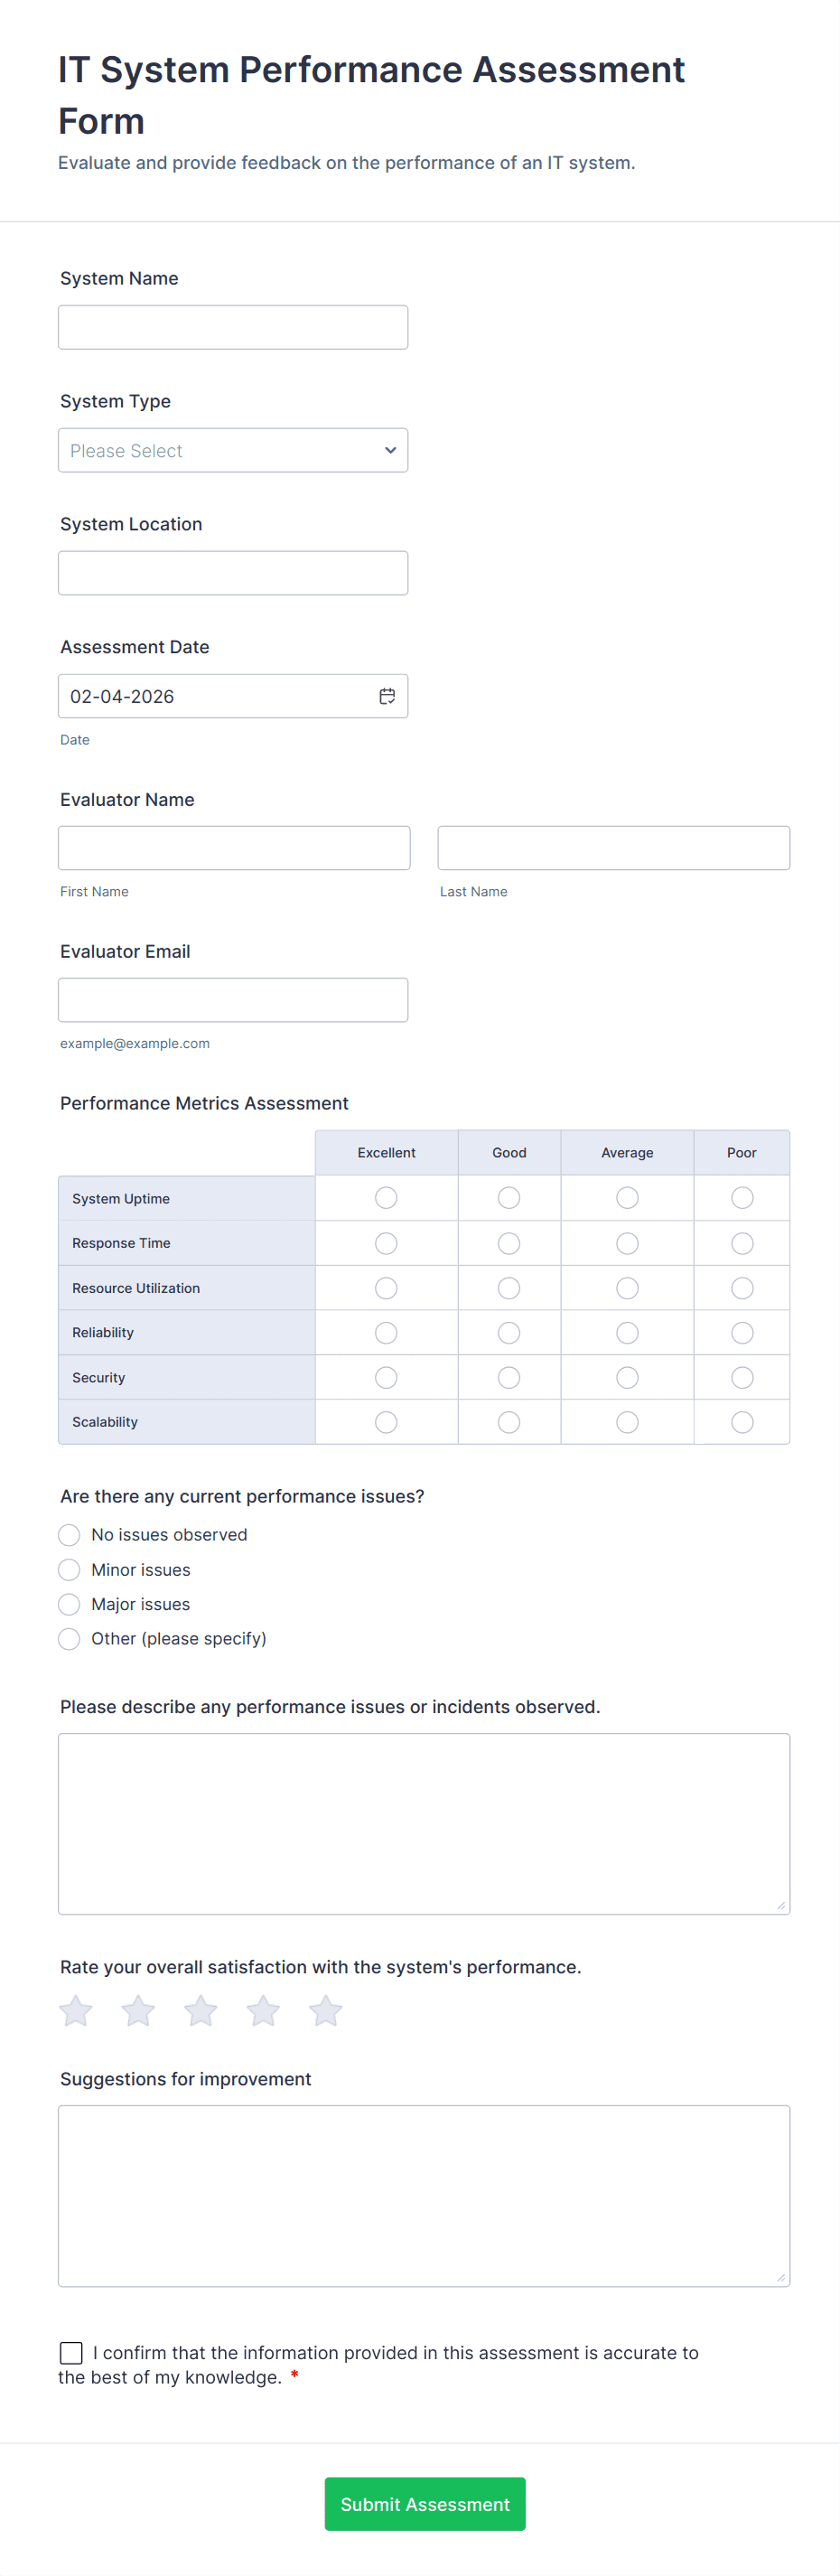Screen dimensions: 840x2576
Task: Focus the Evaluator Email input
Action: click(233, 1000)
